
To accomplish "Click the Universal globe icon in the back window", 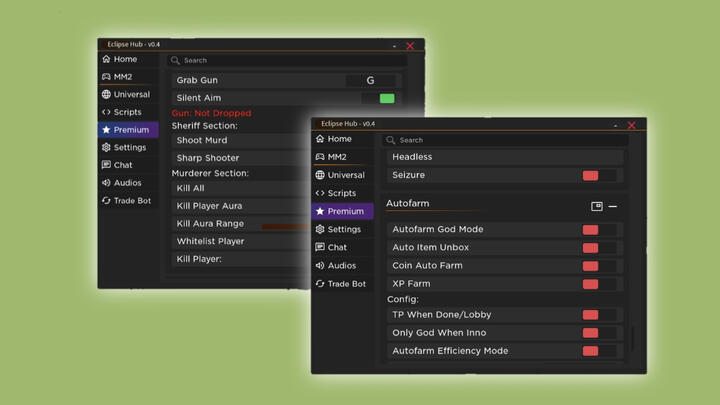I will (x=106, y=95).
